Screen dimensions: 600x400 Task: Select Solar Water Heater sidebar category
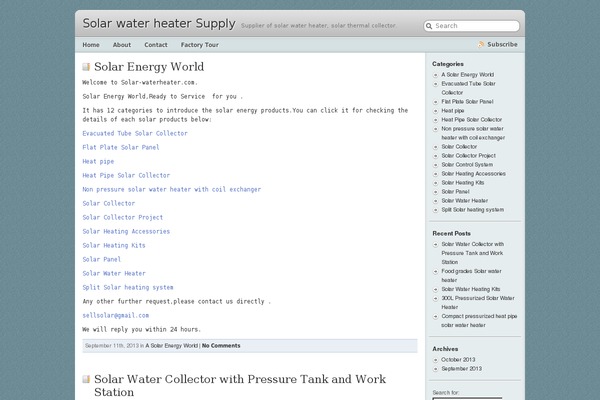[x=465, y=201]
